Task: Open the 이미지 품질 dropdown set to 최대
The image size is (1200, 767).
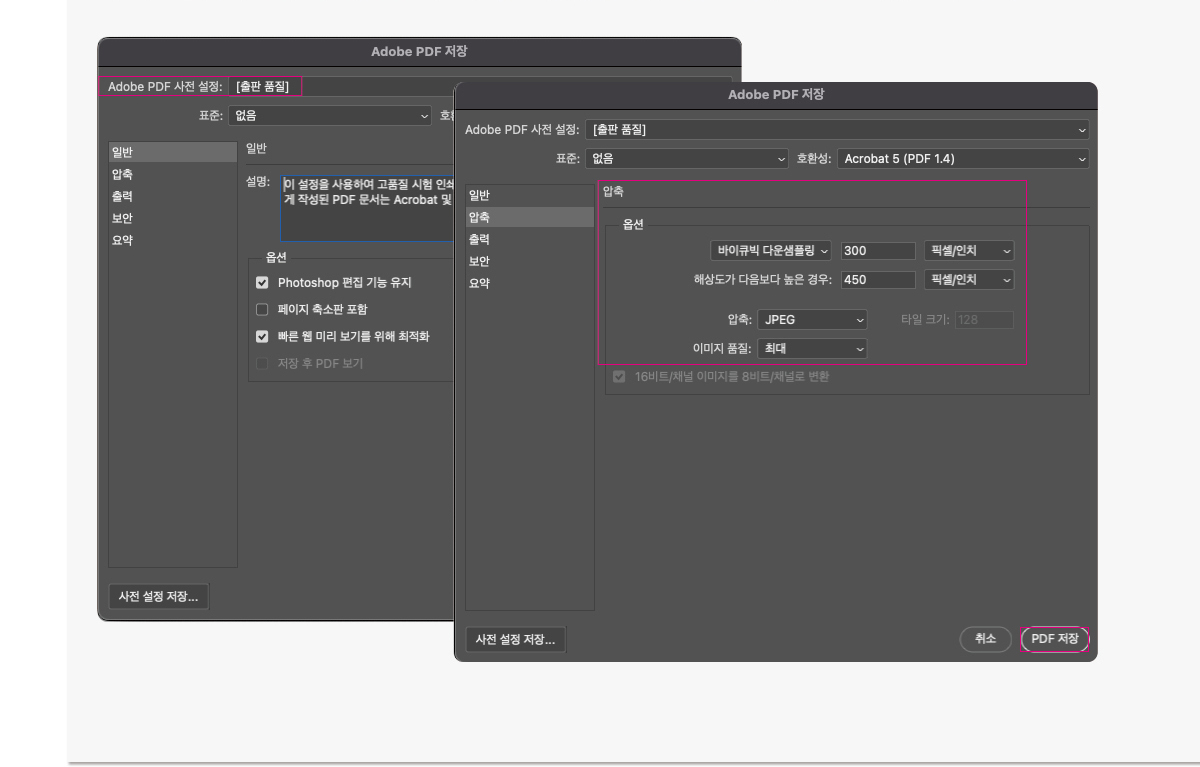Action: tap(812, 348)
